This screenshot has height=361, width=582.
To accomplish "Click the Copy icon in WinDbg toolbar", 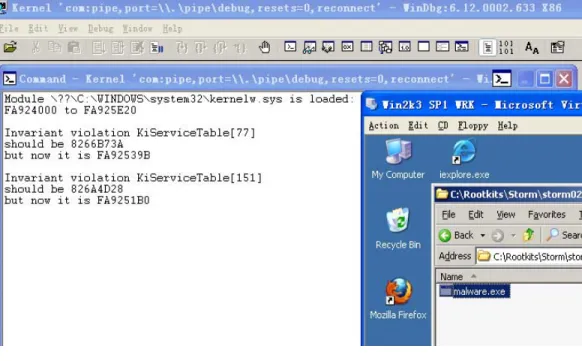I will (x=55, y=47).
